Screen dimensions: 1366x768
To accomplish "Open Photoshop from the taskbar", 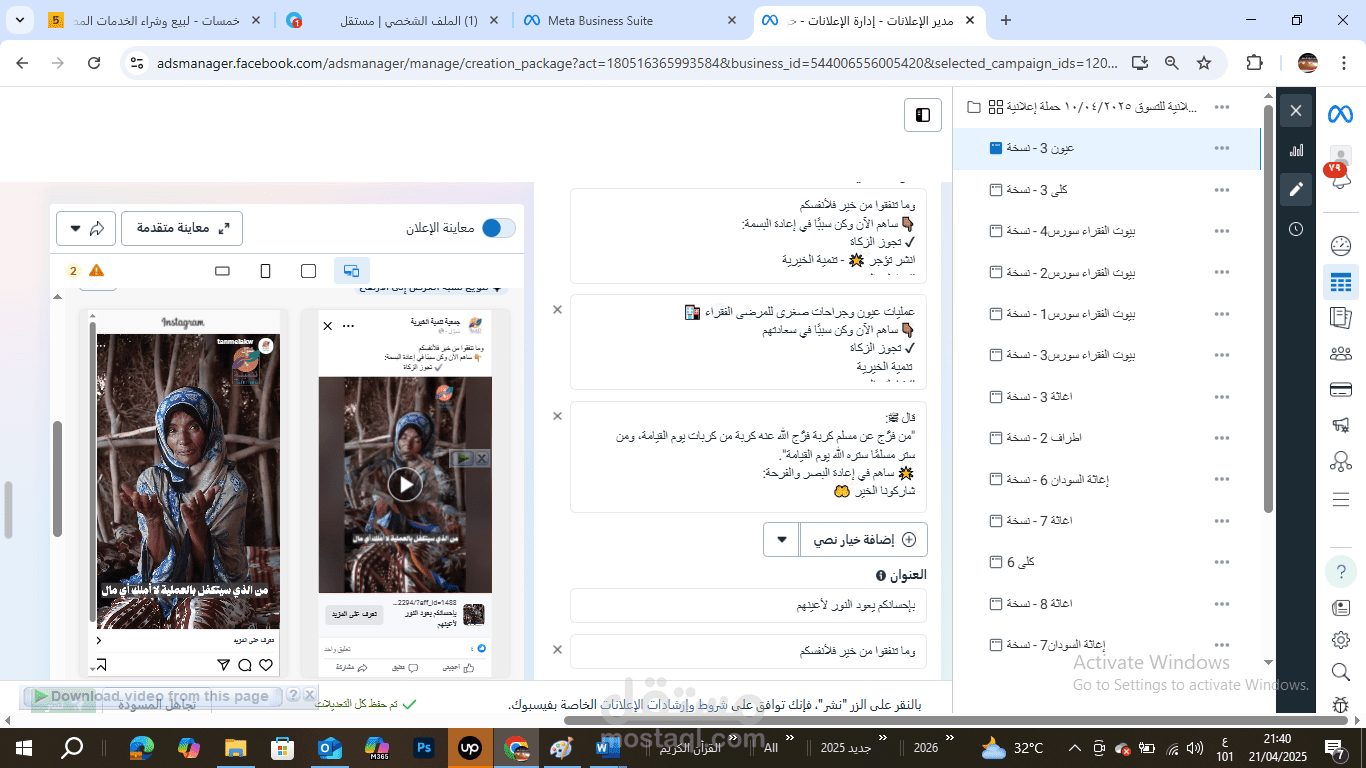I will (x=424, y=748).
